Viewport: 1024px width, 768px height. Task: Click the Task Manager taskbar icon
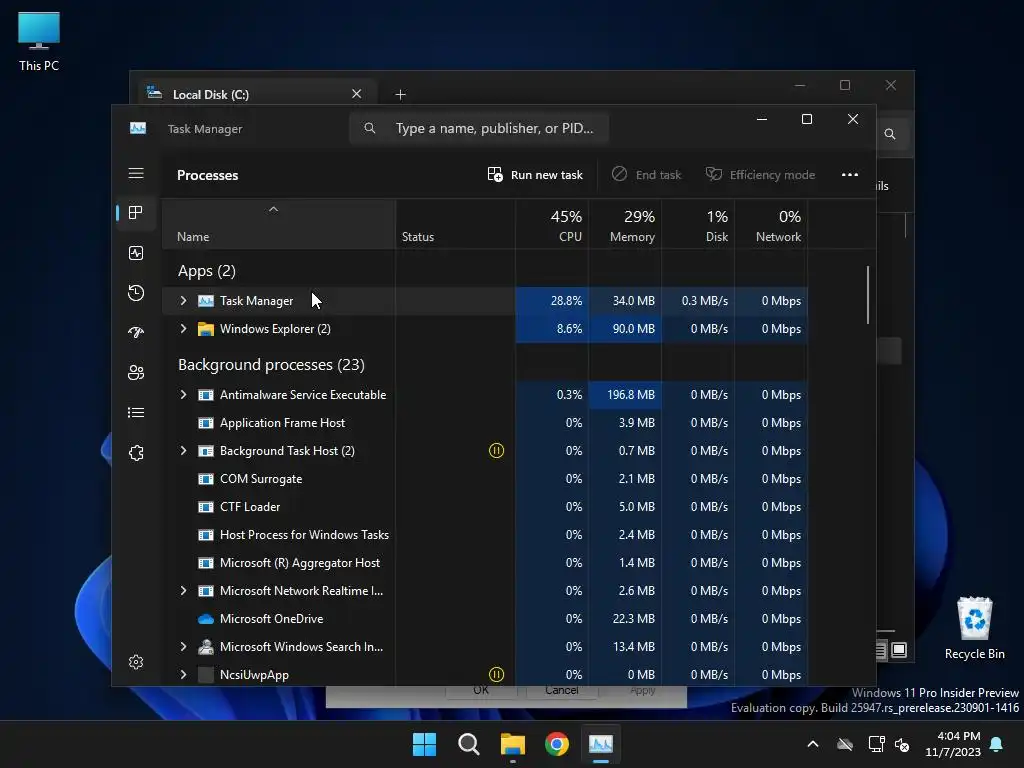[x=601, y=744]
